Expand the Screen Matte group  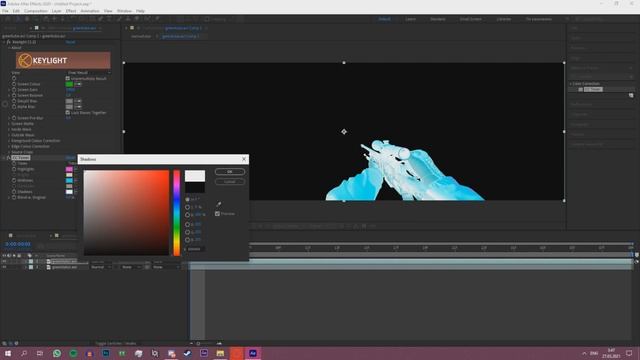pyautogui.click(x=9, y=124)
